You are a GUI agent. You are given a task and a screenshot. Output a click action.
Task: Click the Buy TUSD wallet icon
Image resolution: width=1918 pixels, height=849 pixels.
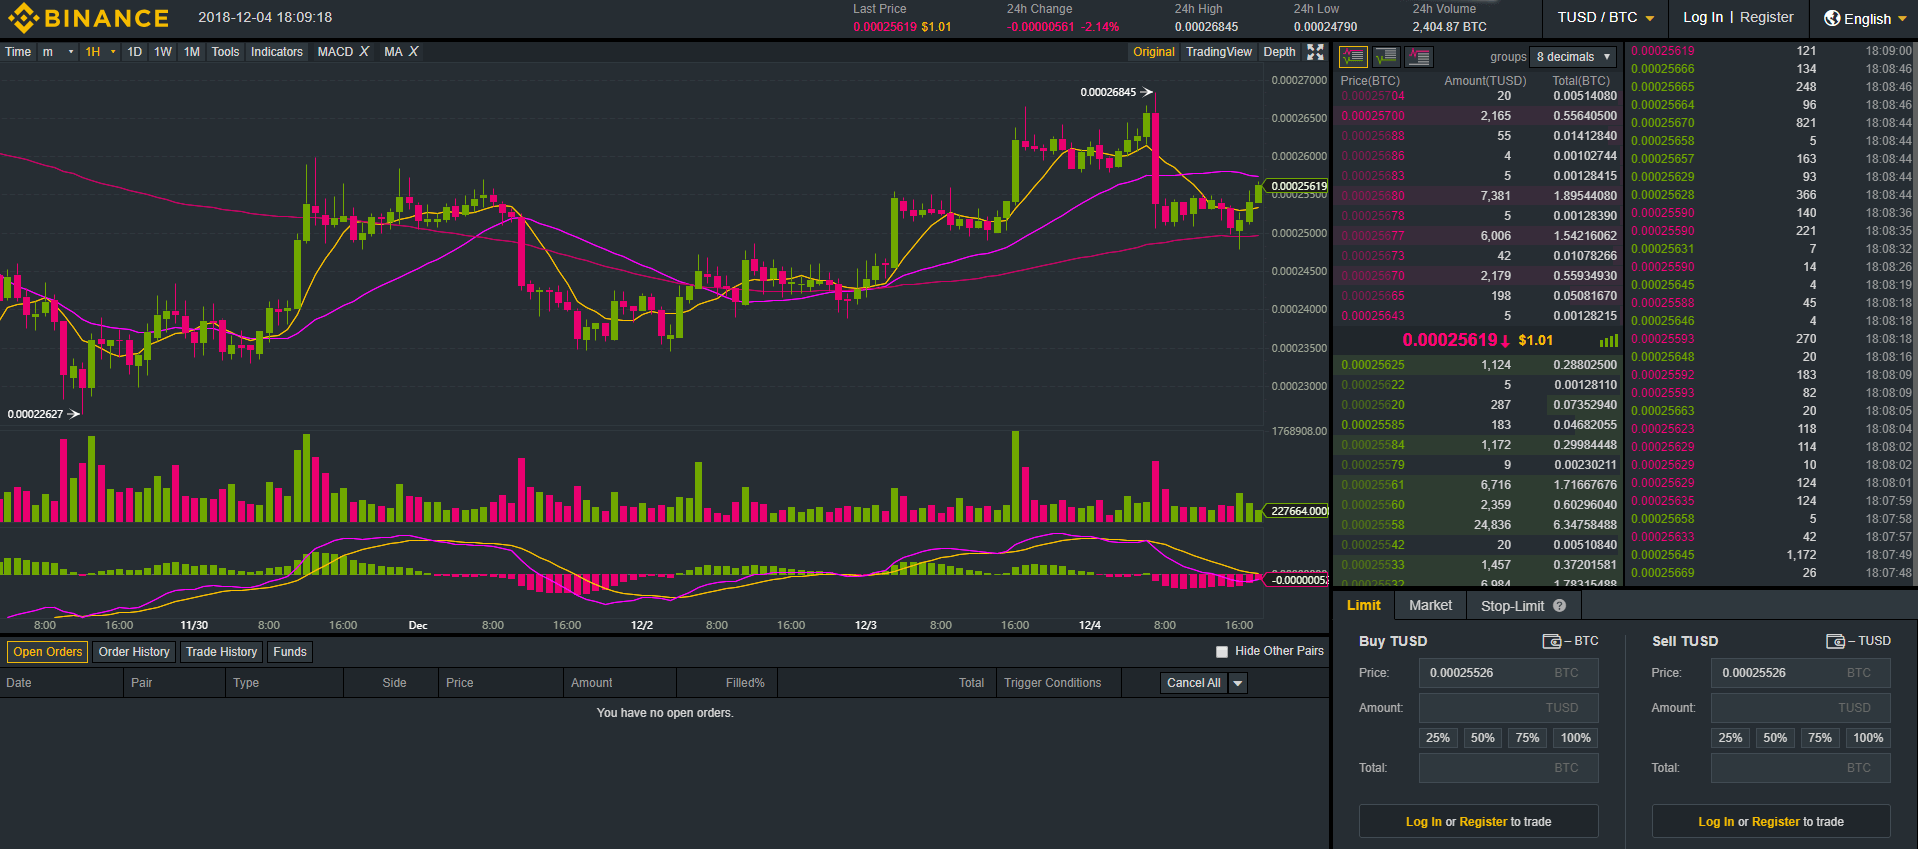click(1552, 641)
